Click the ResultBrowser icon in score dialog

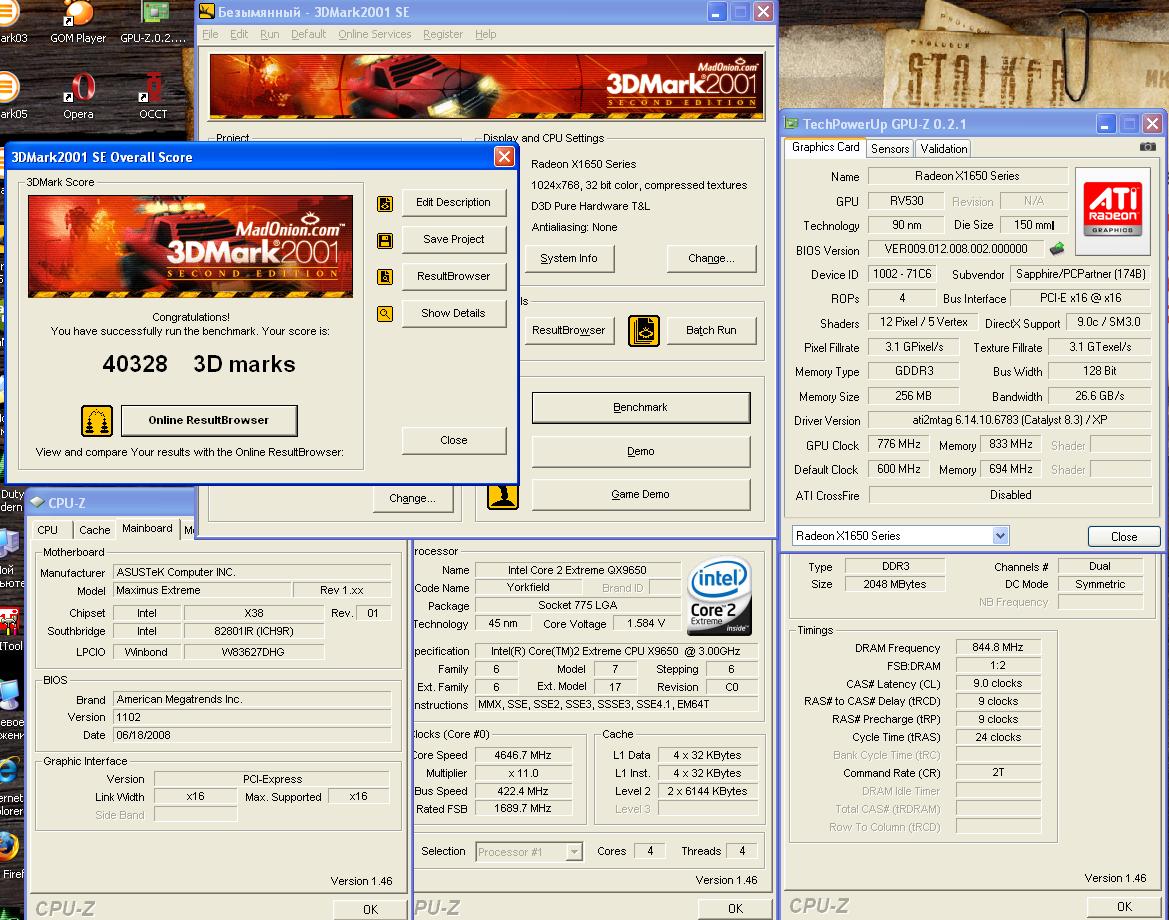coord(385,277)
